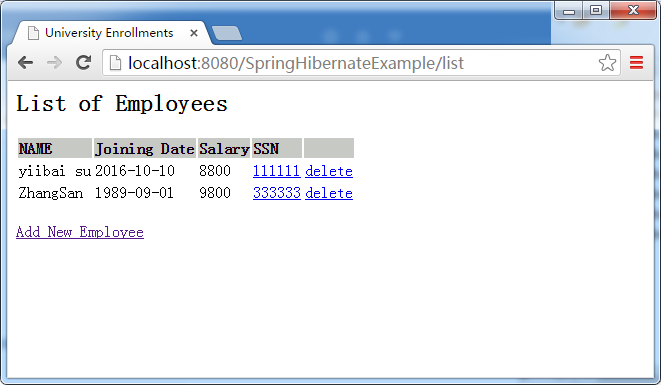661x385 pixels.
Task: Close the University Enrollments tab
Action: point(194,33)
